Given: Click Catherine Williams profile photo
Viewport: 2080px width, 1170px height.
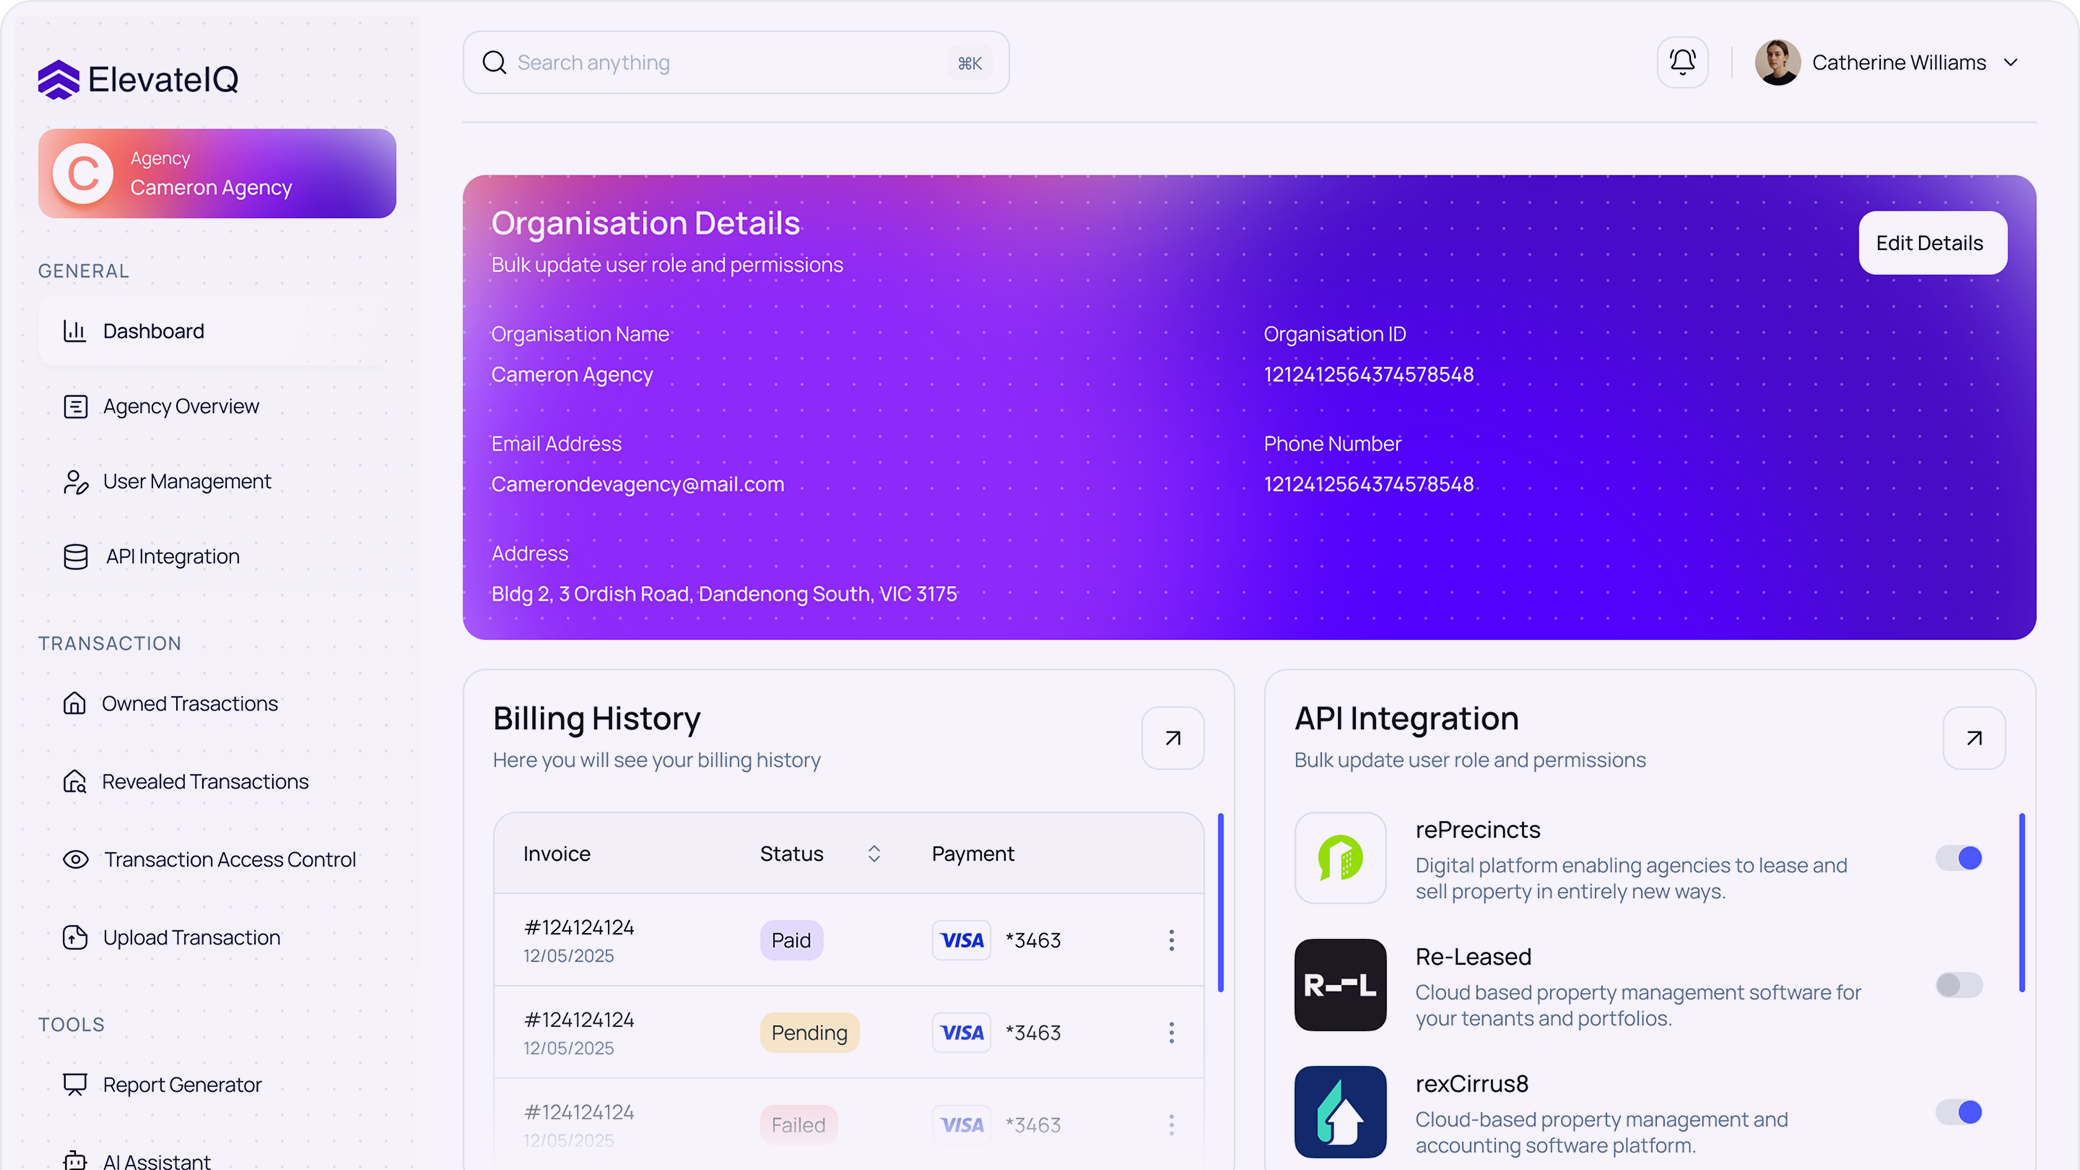Looking at the screenshot, I should 1777,62.
